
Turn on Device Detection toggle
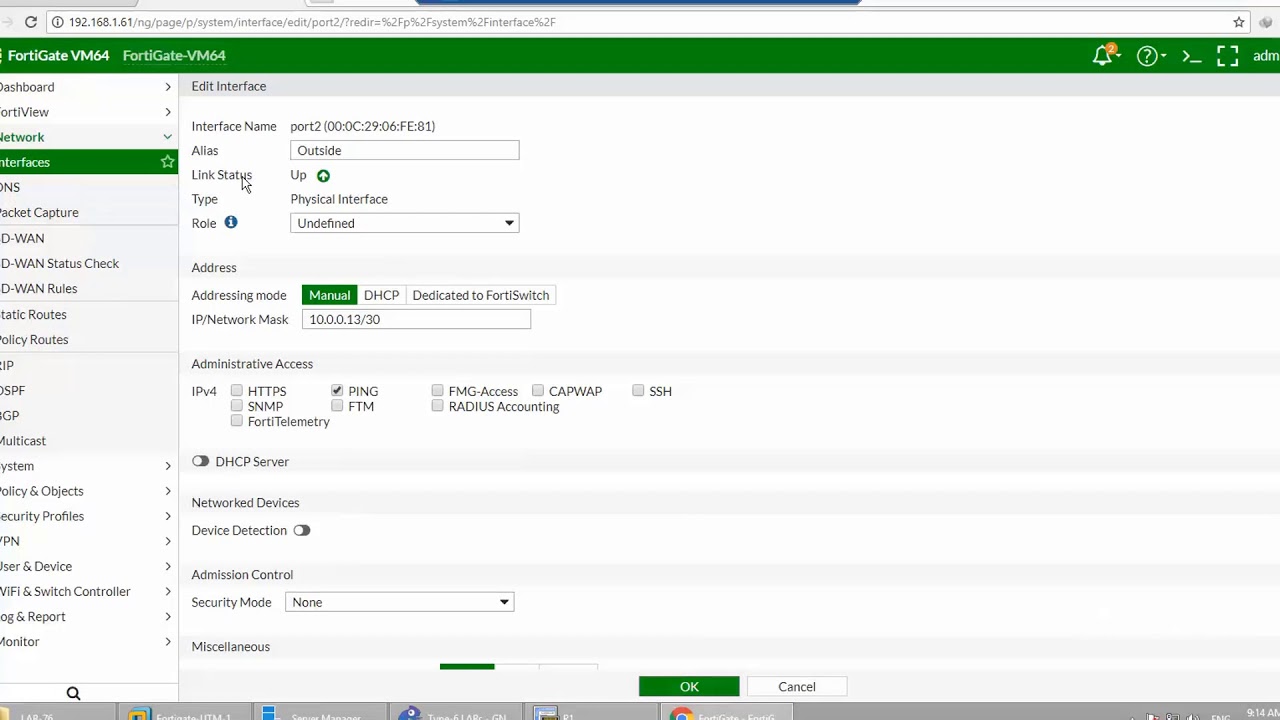pos(301,530)
